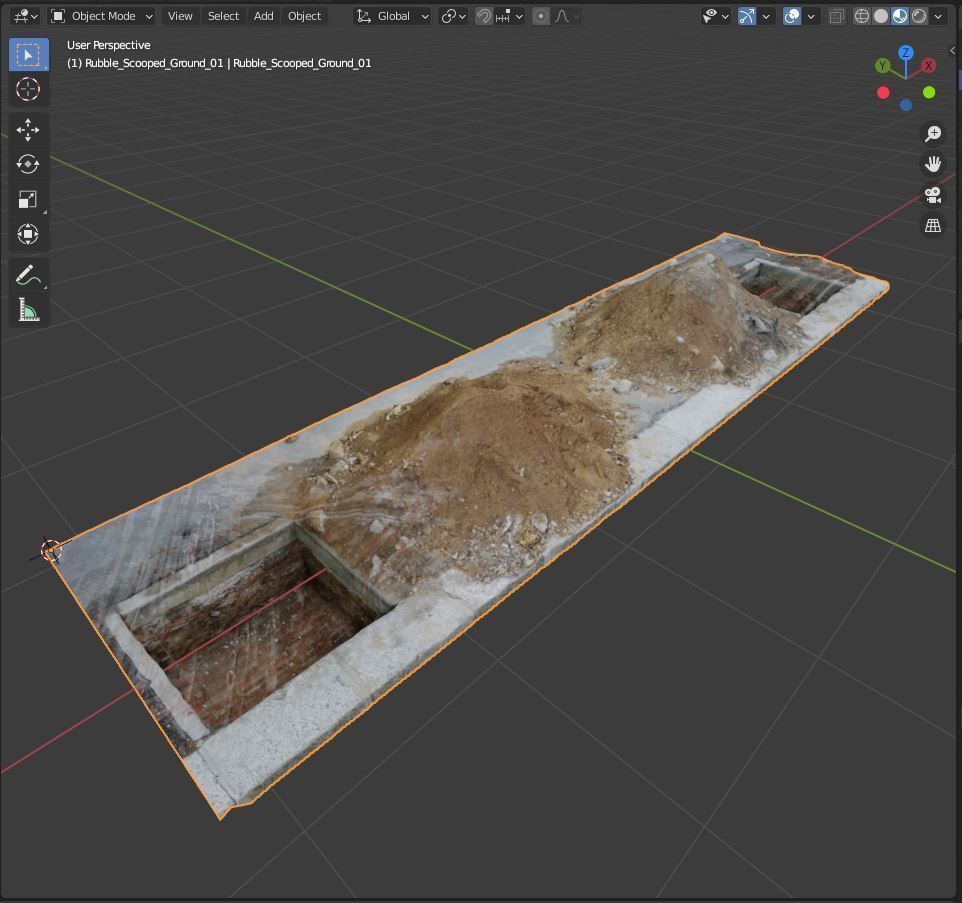Expand the gizmo options dropdown arrow
The image size is (962, 903).
pyautogui.click(x=766, y=16)
